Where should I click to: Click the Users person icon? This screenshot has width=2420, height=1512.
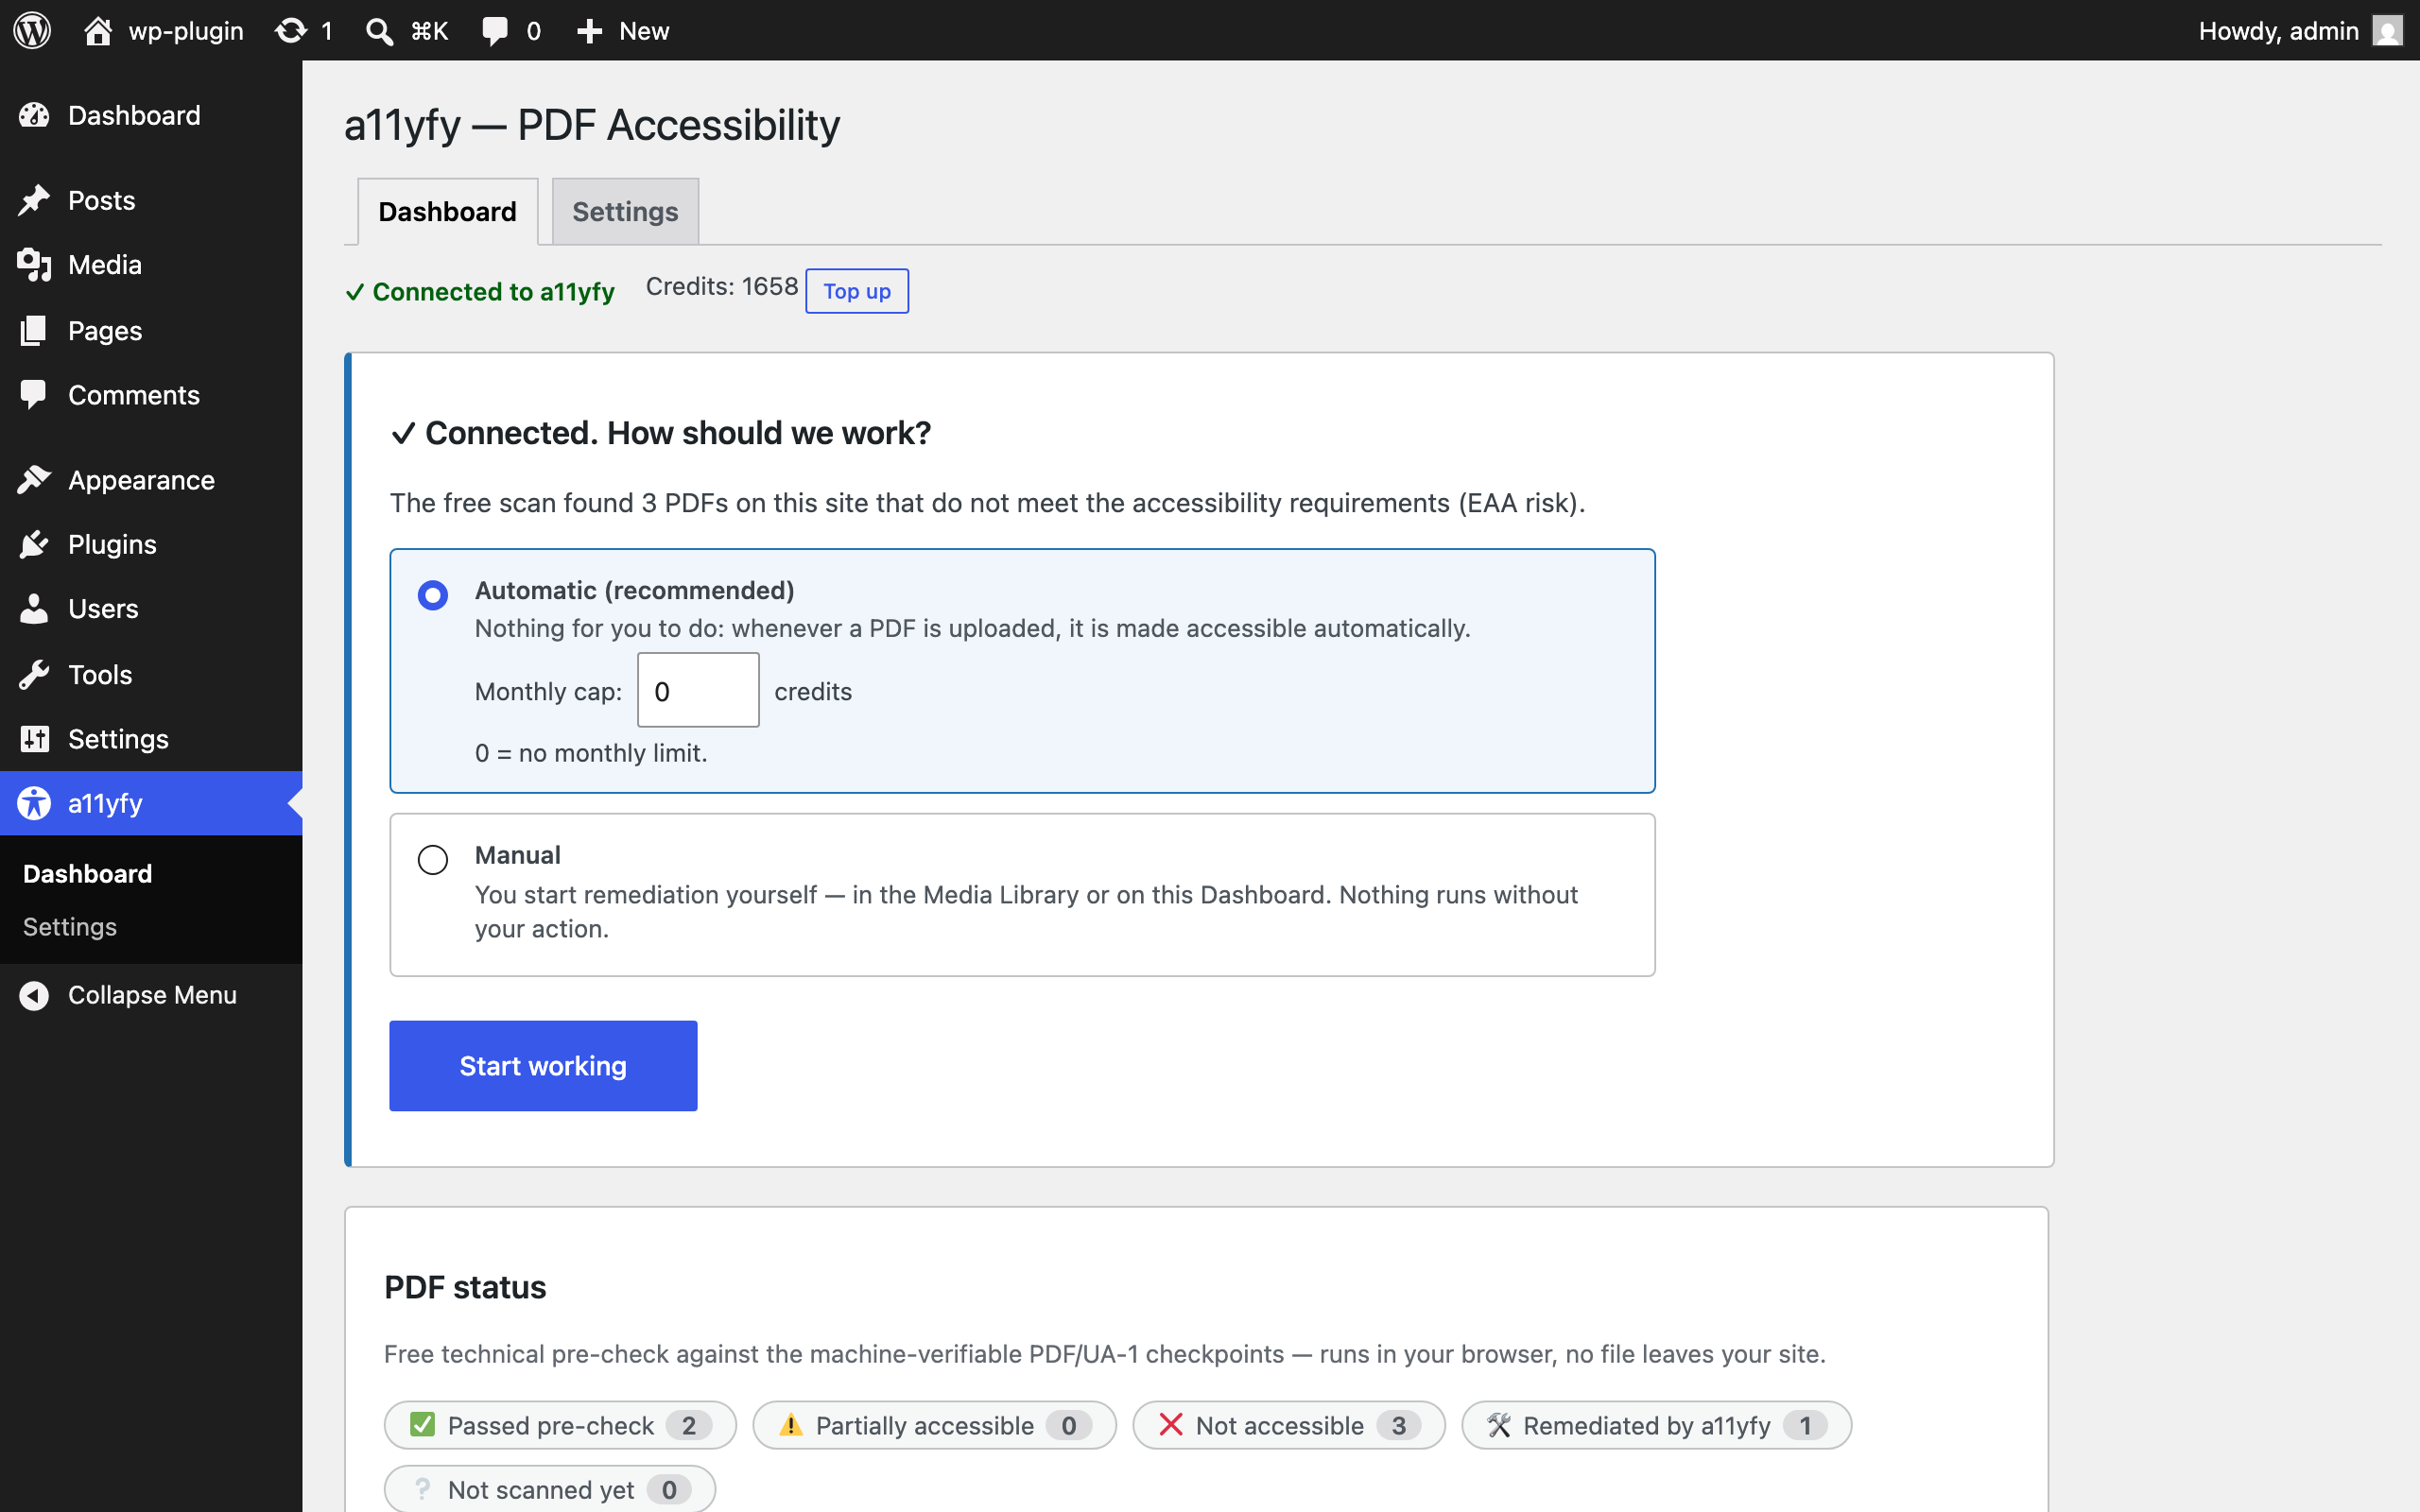[34, 609]
